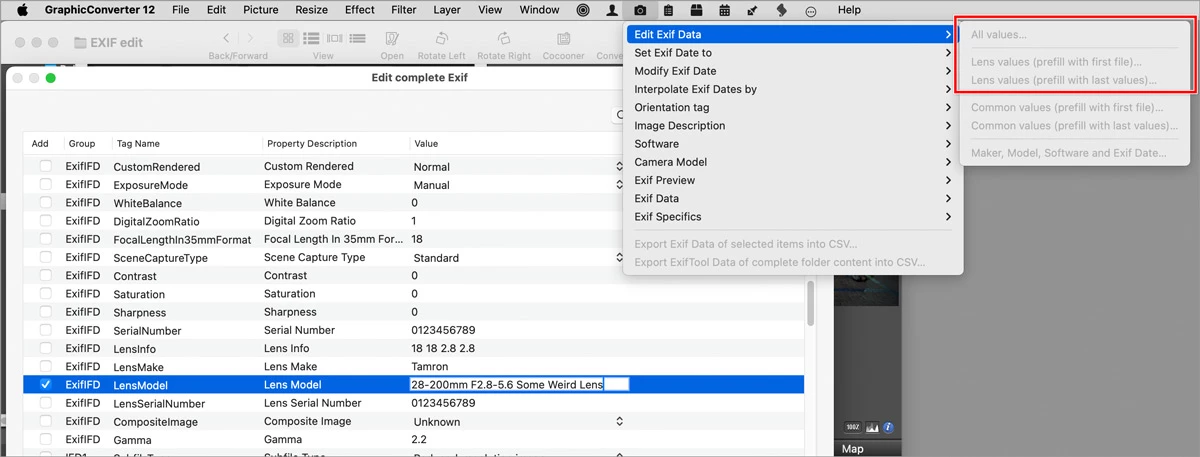1200x457 pixels.
Task: Click the blue info icon in preview panel
Action: pos(887,427)
